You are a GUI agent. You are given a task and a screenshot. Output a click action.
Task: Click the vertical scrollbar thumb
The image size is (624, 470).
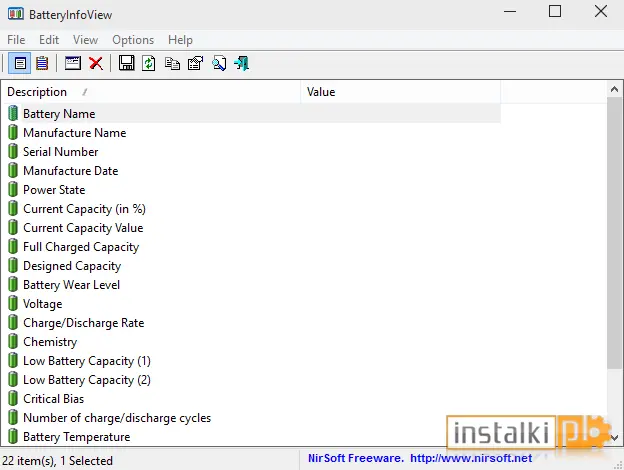(614, 233)
